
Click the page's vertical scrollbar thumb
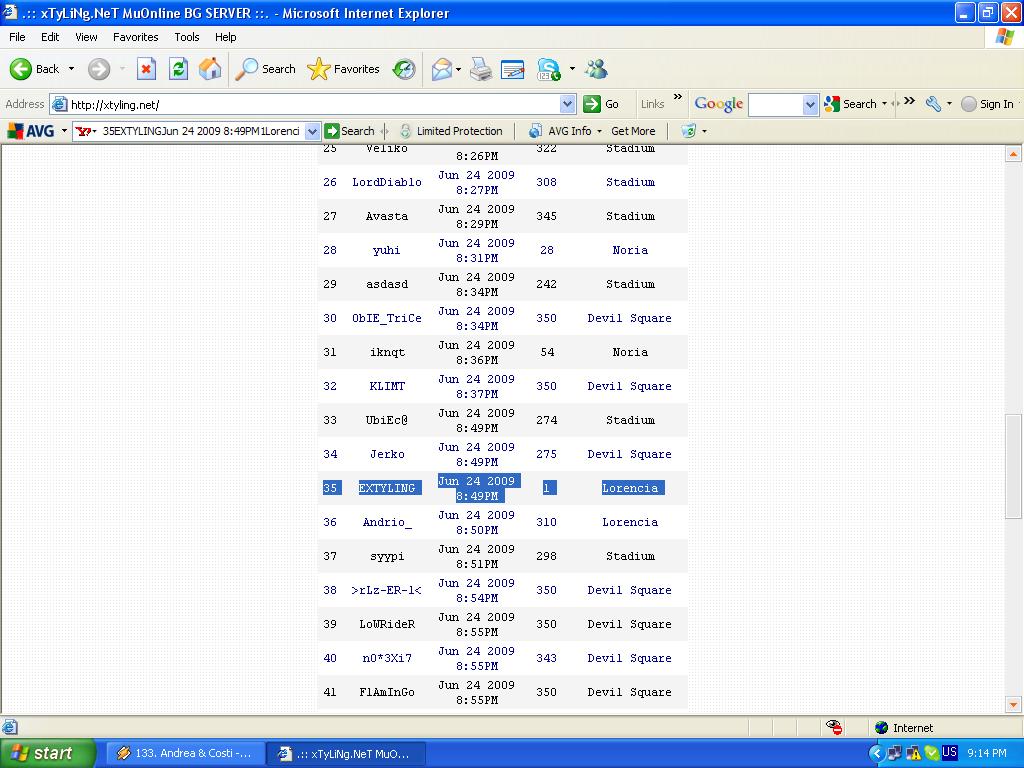1013,465
